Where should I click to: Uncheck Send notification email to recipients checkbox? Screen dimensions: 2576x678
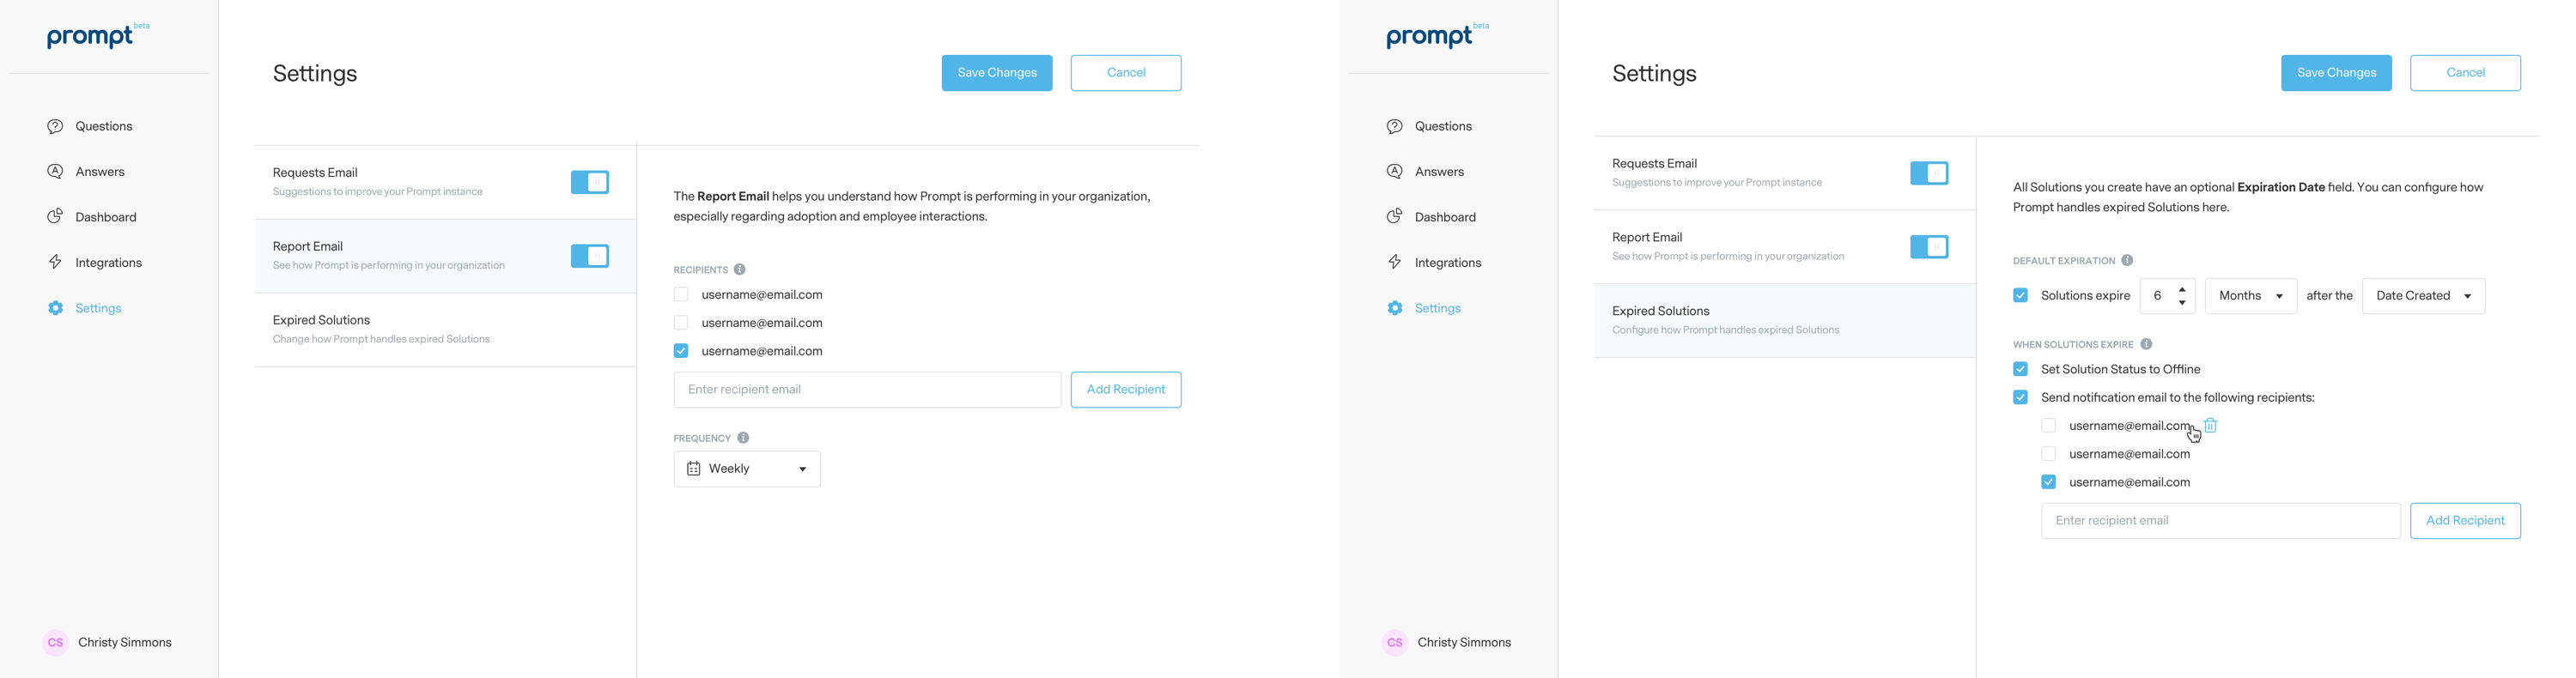2020,397
